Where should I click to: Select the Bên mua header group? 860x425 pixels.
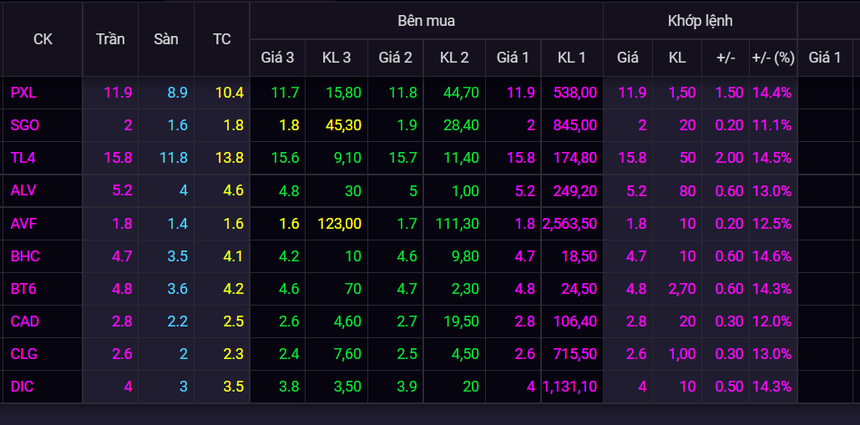(x=426, y=20)
